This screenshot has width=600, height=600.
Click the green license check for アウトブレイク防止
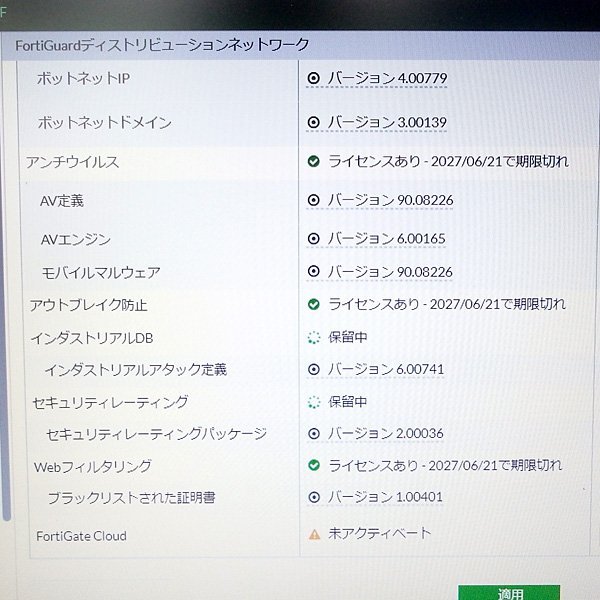click(314, 305)
